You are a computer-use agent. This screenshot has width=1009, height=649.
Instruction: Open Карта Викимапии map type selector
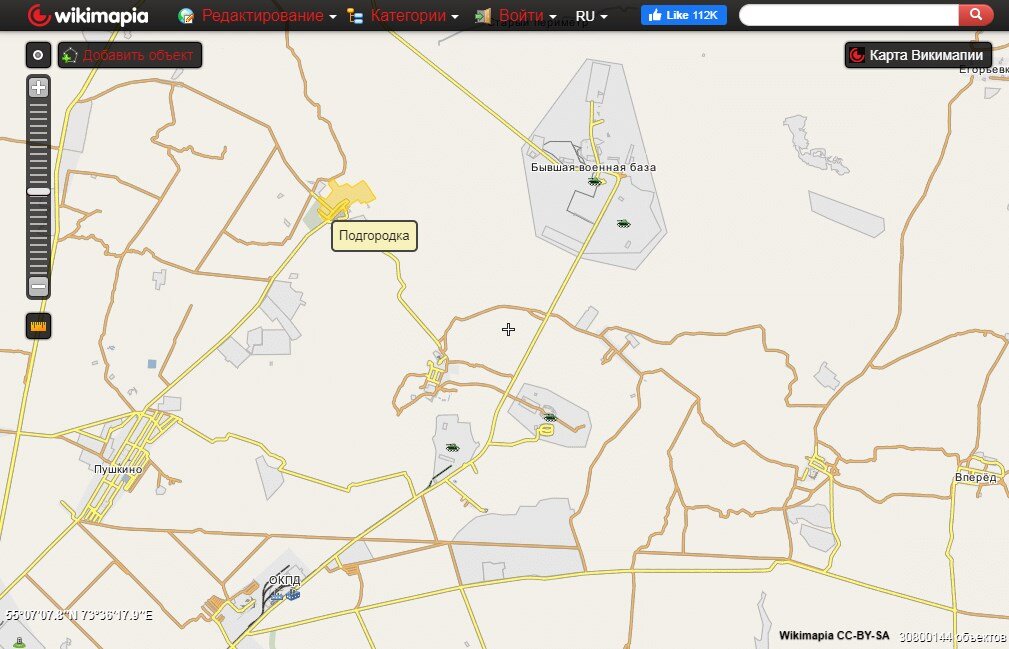click(x=918, y=55)
